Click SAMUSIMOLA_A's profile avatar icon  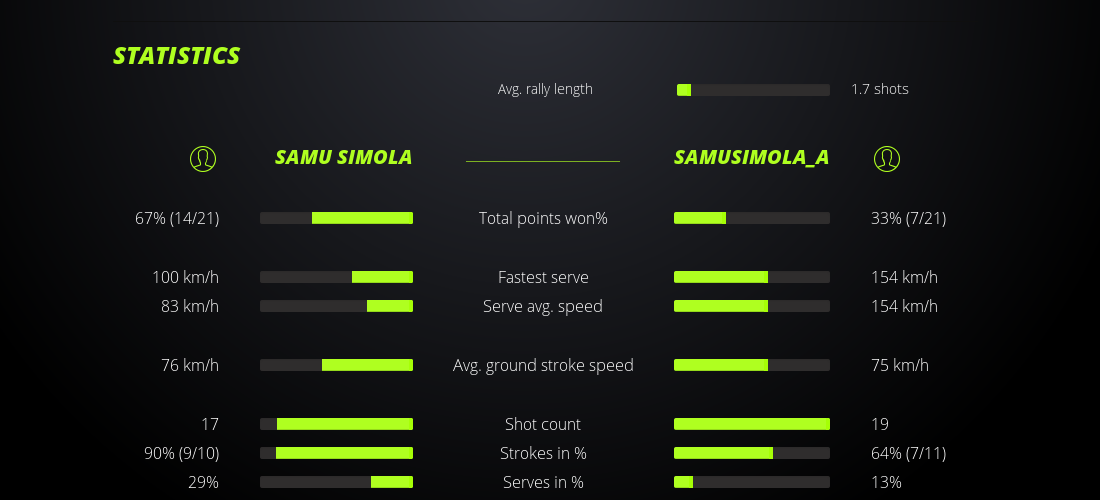click(886, 158)
